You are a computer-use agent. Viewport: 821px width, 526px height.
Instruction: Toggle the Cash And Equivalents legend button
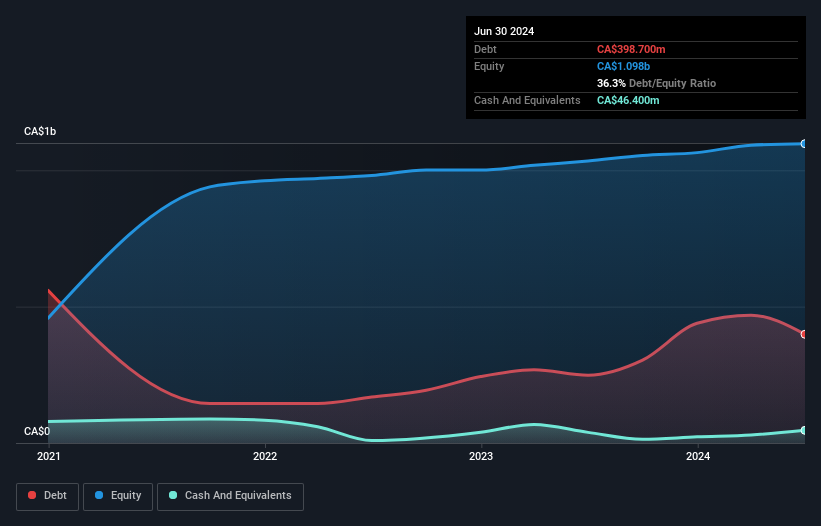click(230, 496)
